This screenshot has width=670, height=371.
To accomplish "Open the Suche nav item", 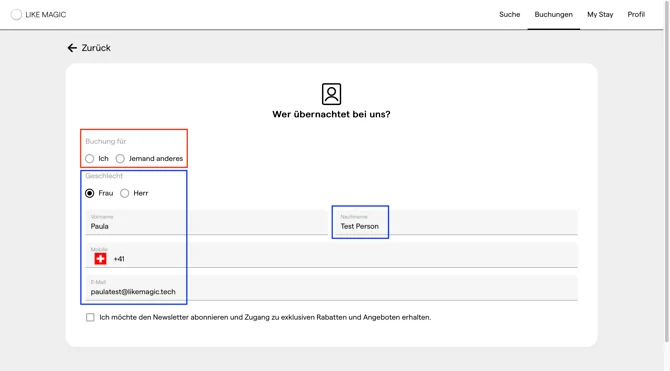I will click(509, 15).
